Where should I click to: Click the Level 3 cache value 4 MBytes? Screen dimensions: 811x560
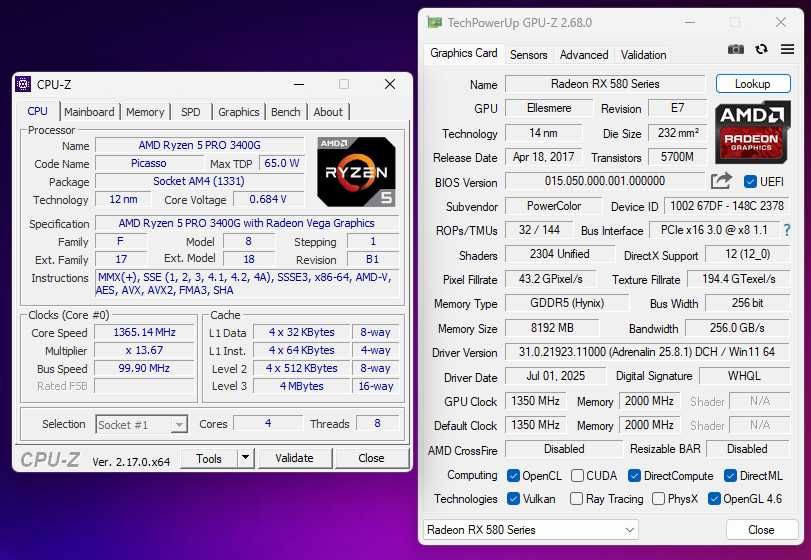(302, 386)
